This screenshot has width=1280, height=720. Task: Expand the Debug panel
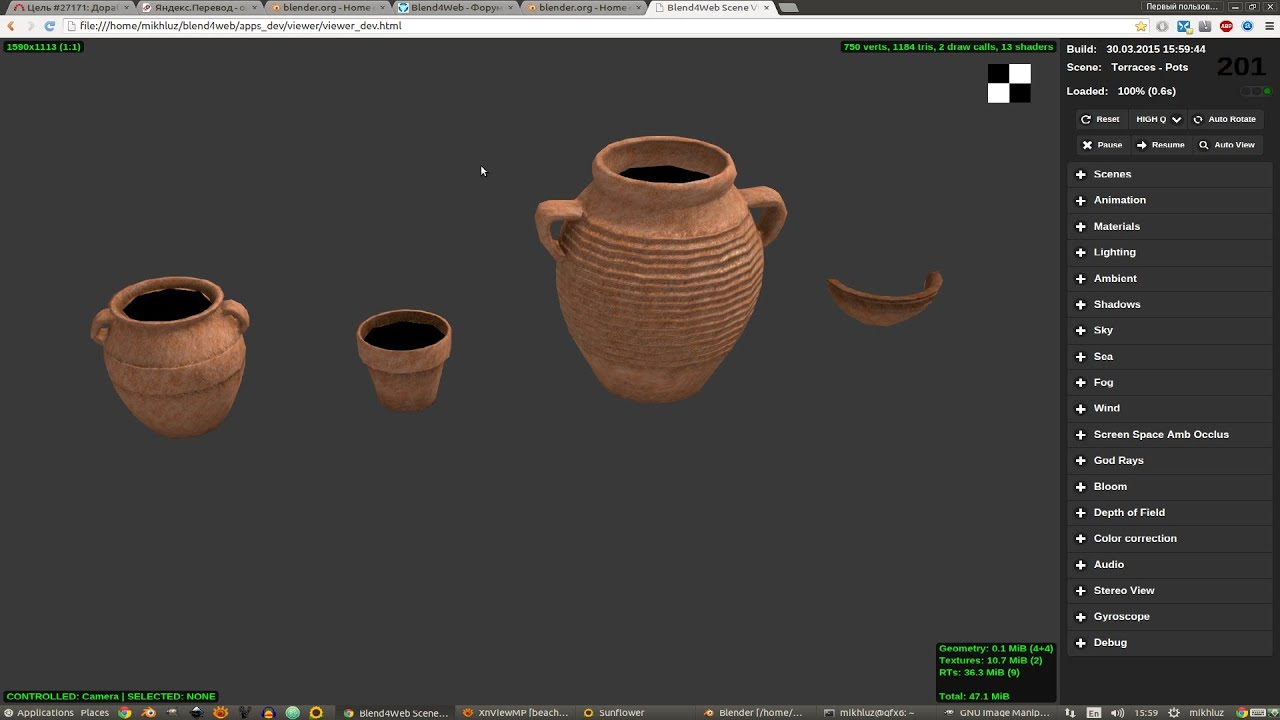(x=1169, y=642)
